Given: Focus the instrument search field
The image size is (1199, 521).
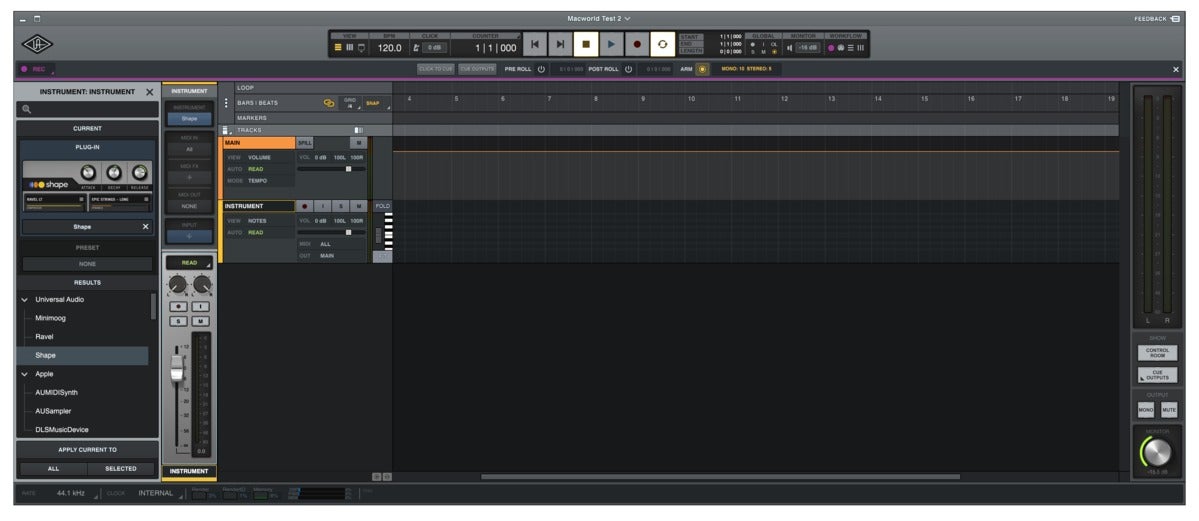Looking at the screenshot, I should coord(87,109).
